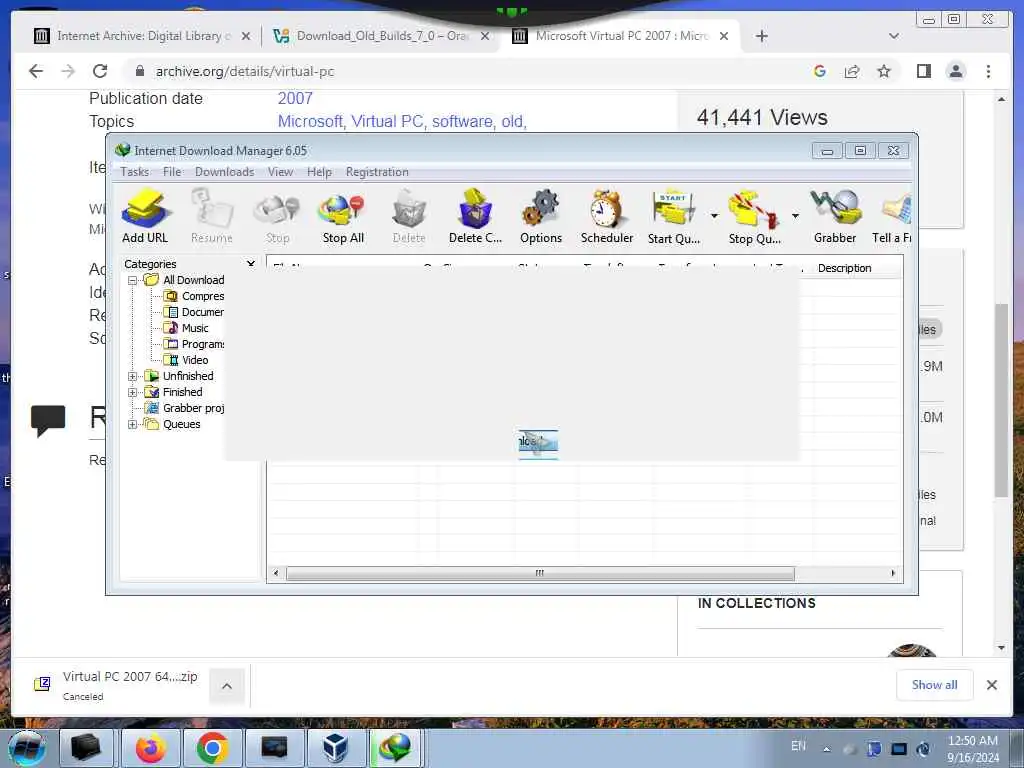Open the Tasks menu

click(135, 172)
